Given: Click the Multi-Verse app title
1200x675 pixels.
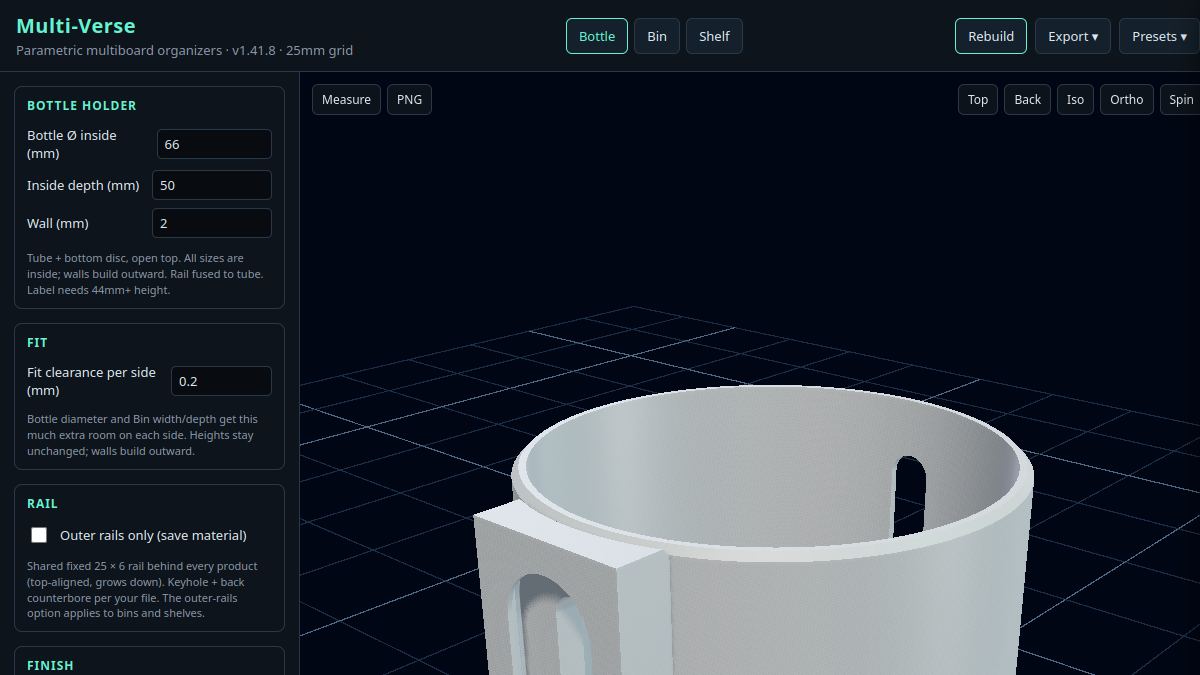Looking at the screenshot, I should [x=76, y=26].
